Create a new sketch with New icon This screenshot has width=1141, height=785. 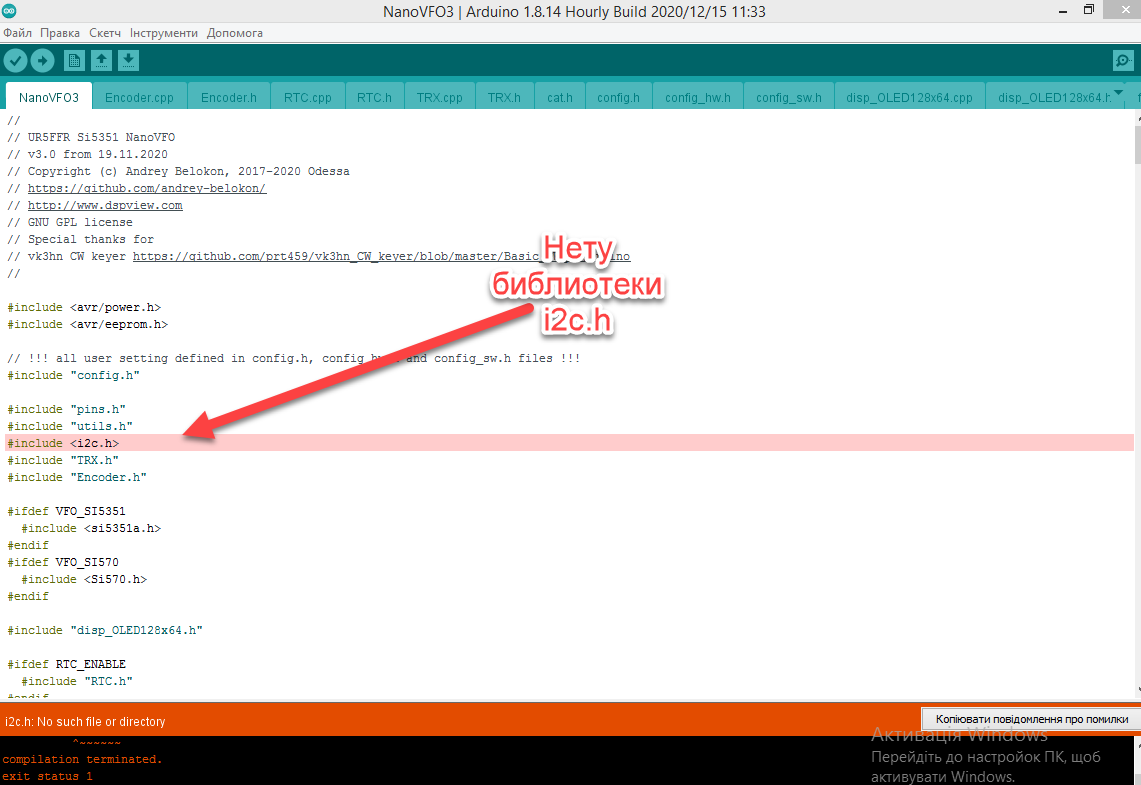pos(74,61)
